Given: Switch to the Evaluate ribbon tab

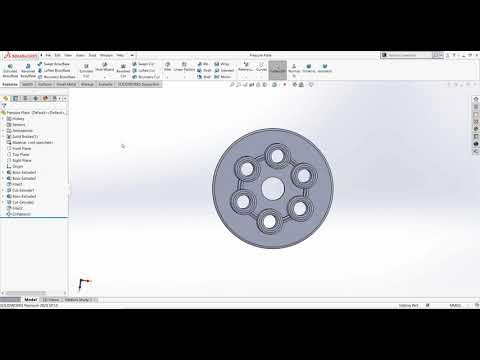Looking at the screenshot, I should (x=105, y=84).
